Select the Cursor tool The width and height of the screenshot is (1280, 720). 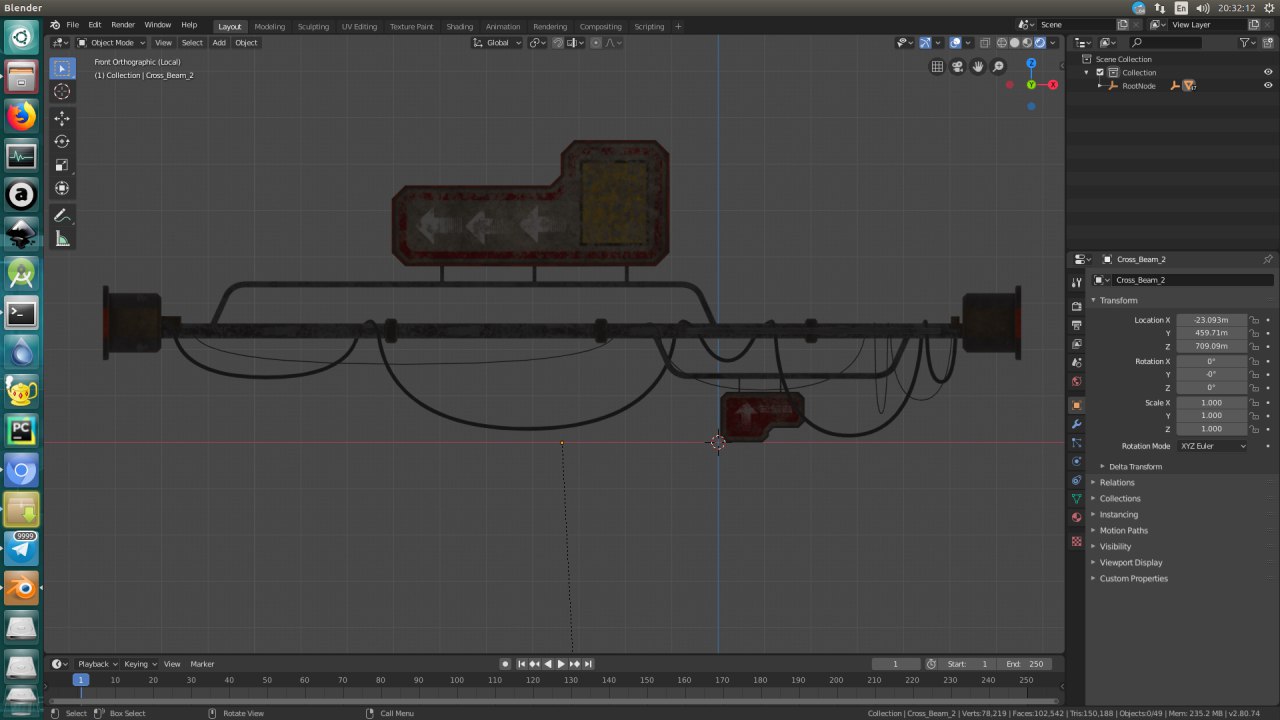pos(62,91)
